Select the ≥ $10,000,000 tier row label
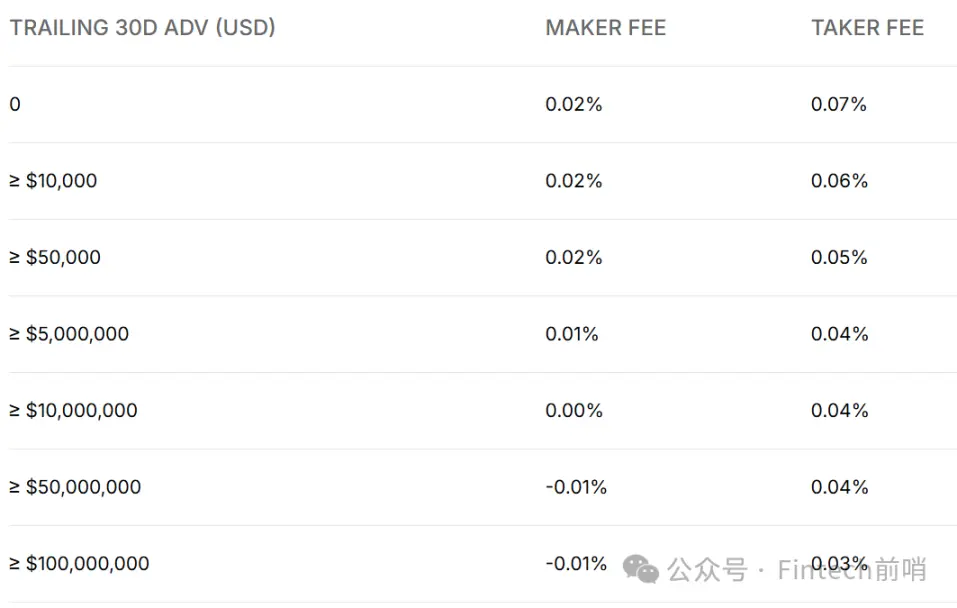957x608 pixels. [74, 410]
